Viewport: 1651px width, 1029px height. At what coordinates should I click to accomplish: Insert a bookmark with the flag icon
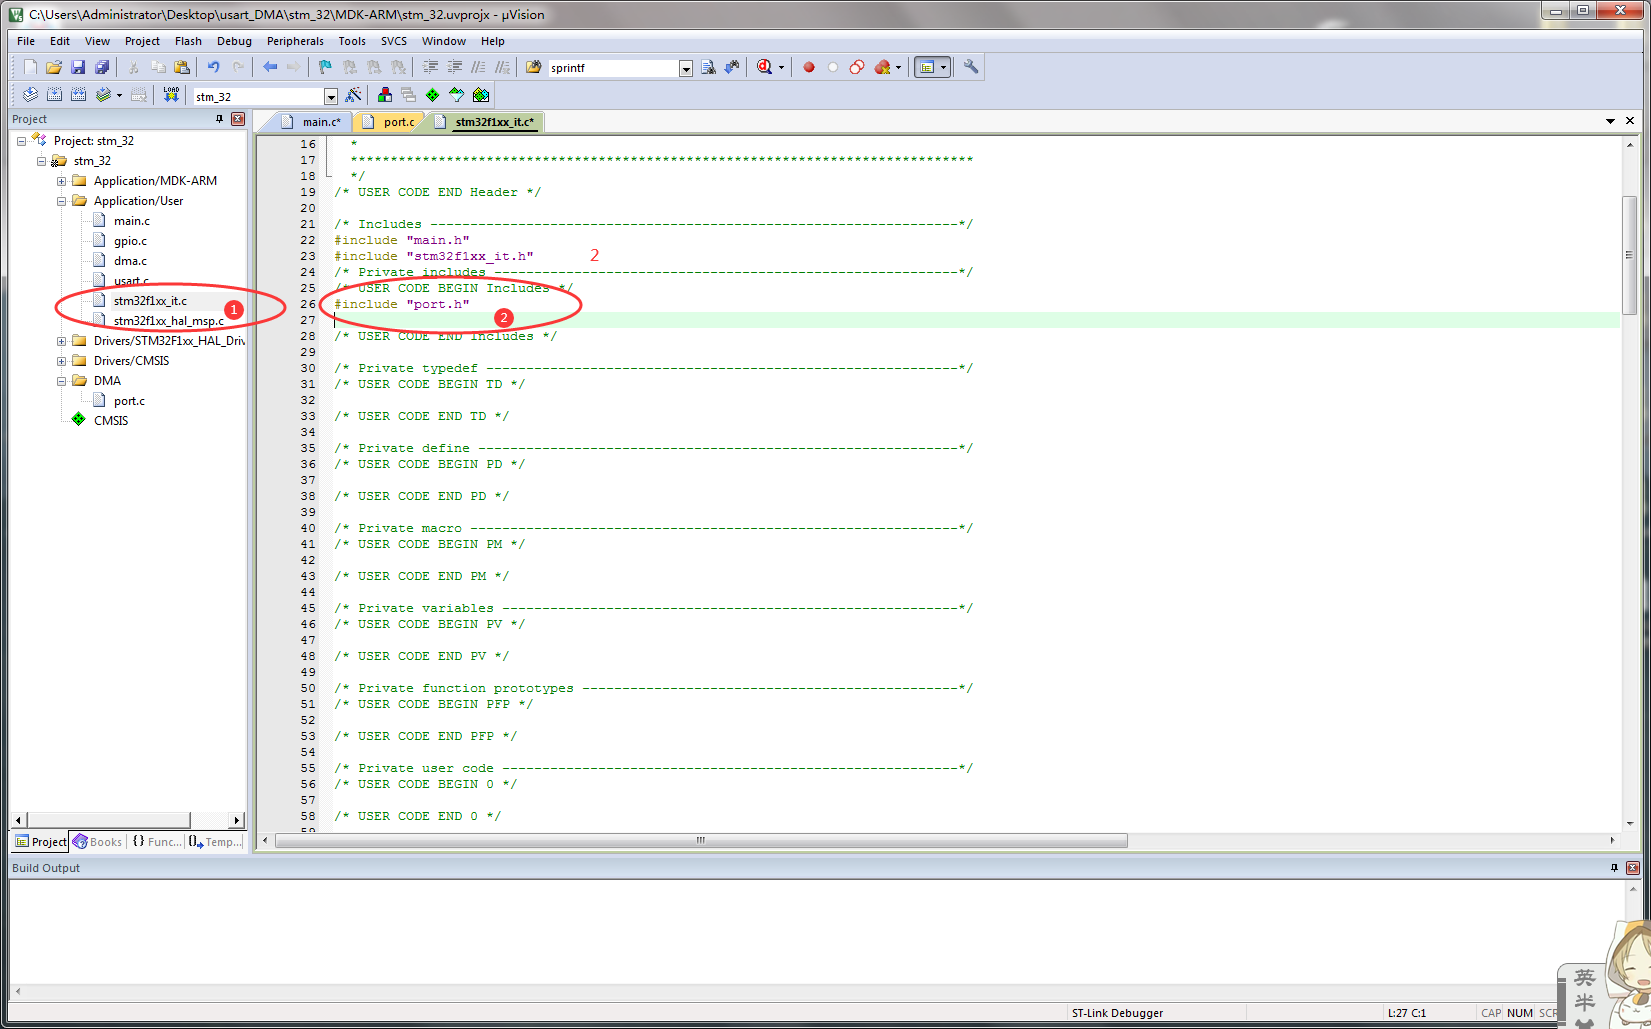tap(325, 67)
